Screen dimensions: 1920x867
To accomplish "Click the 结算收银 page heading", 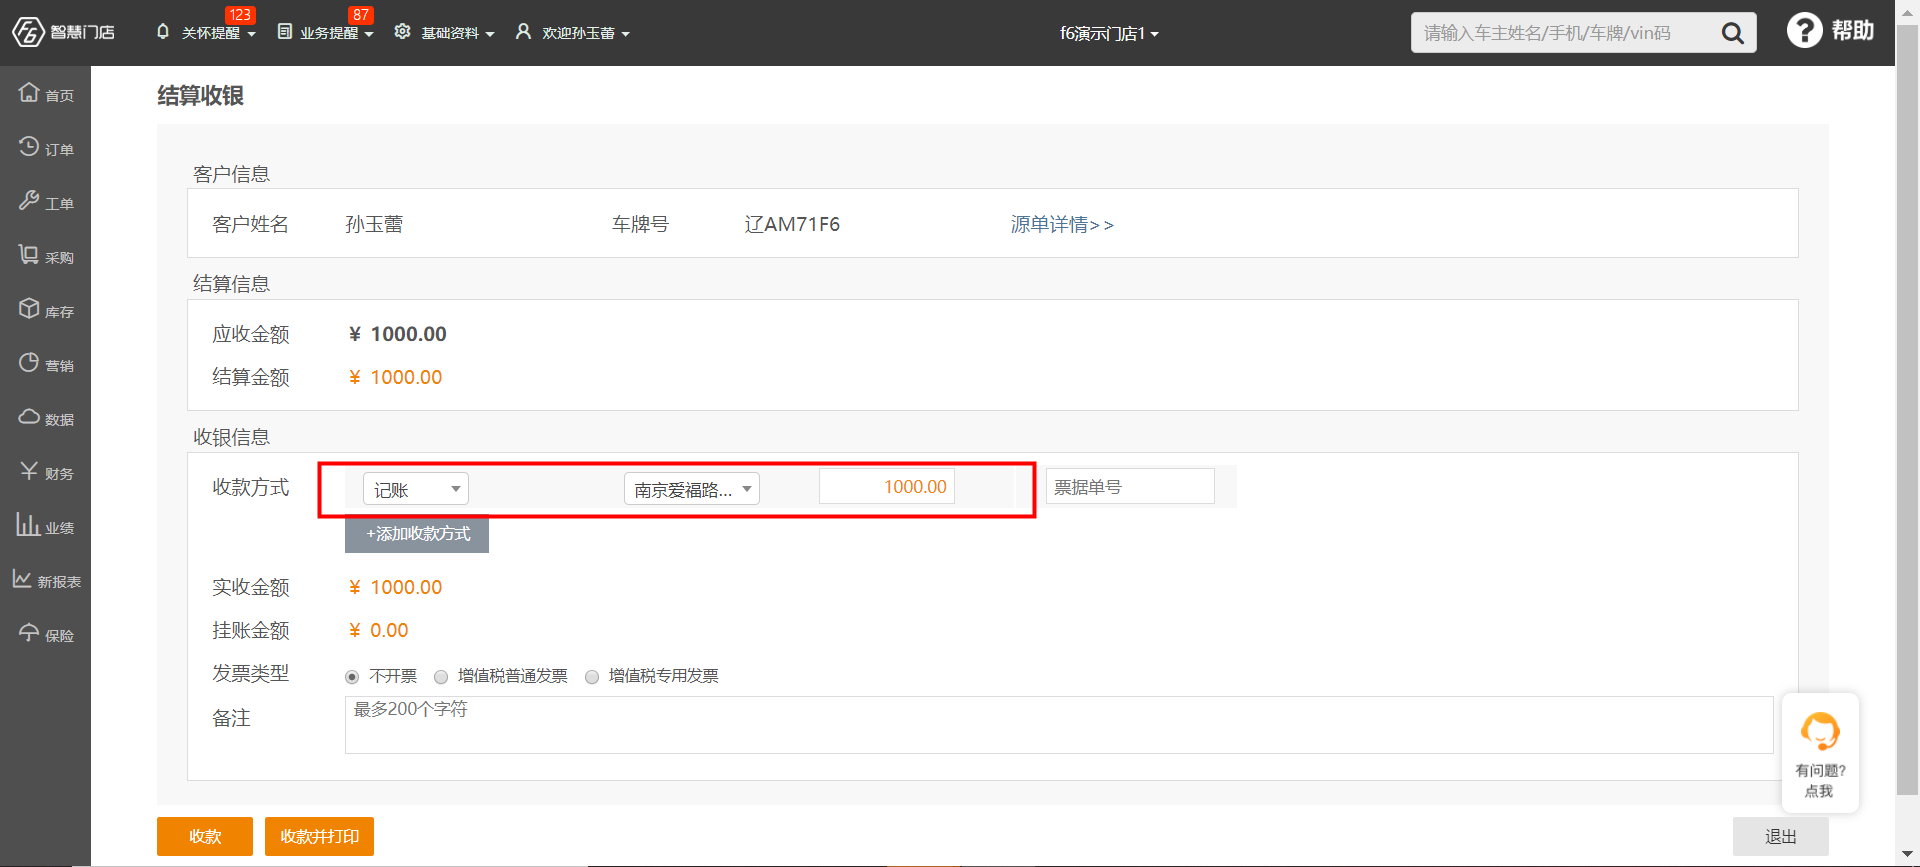I will (x=200, y=96).
